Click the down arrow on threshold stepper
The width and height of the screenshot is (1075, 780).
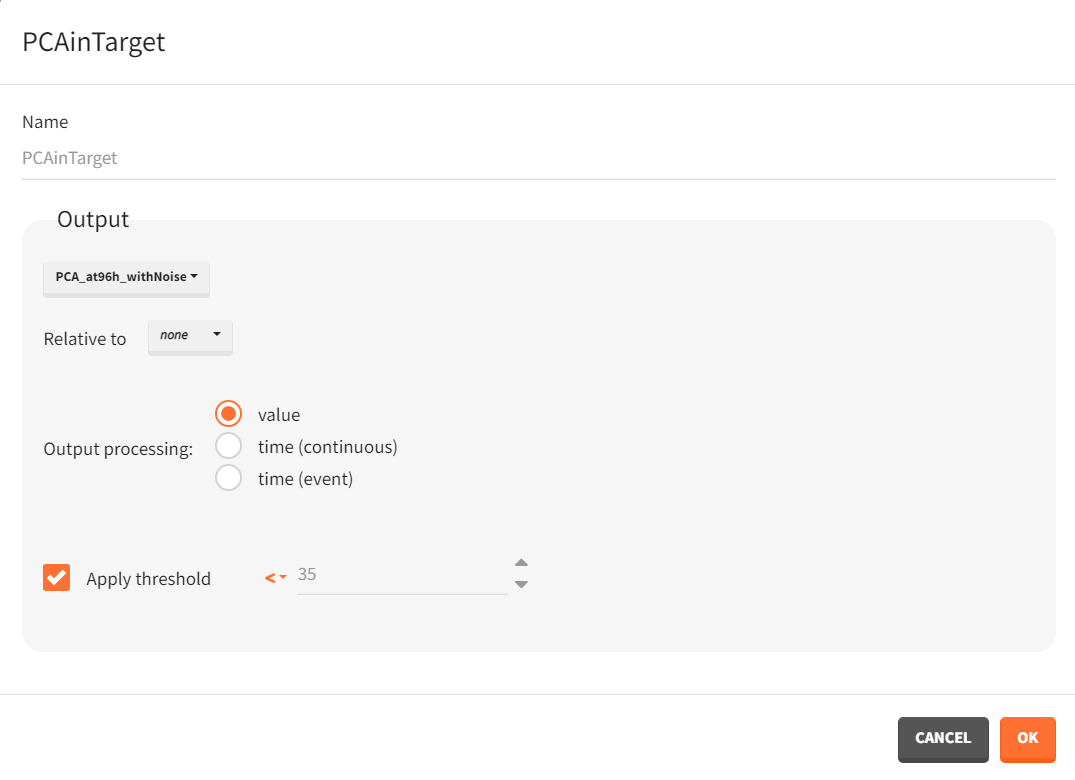click(521, 585)
